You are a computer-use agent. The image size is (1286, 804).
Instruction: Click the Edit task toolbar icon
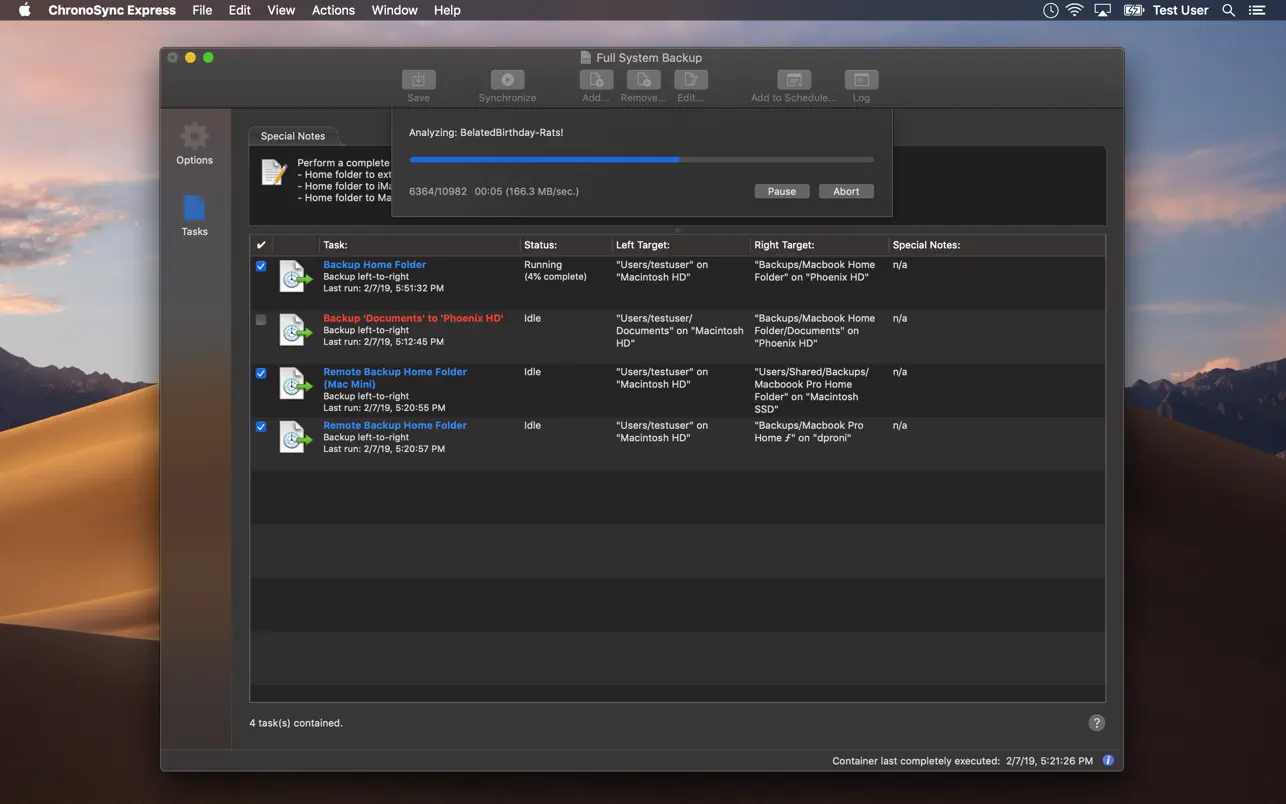click(x=691, y=80)
